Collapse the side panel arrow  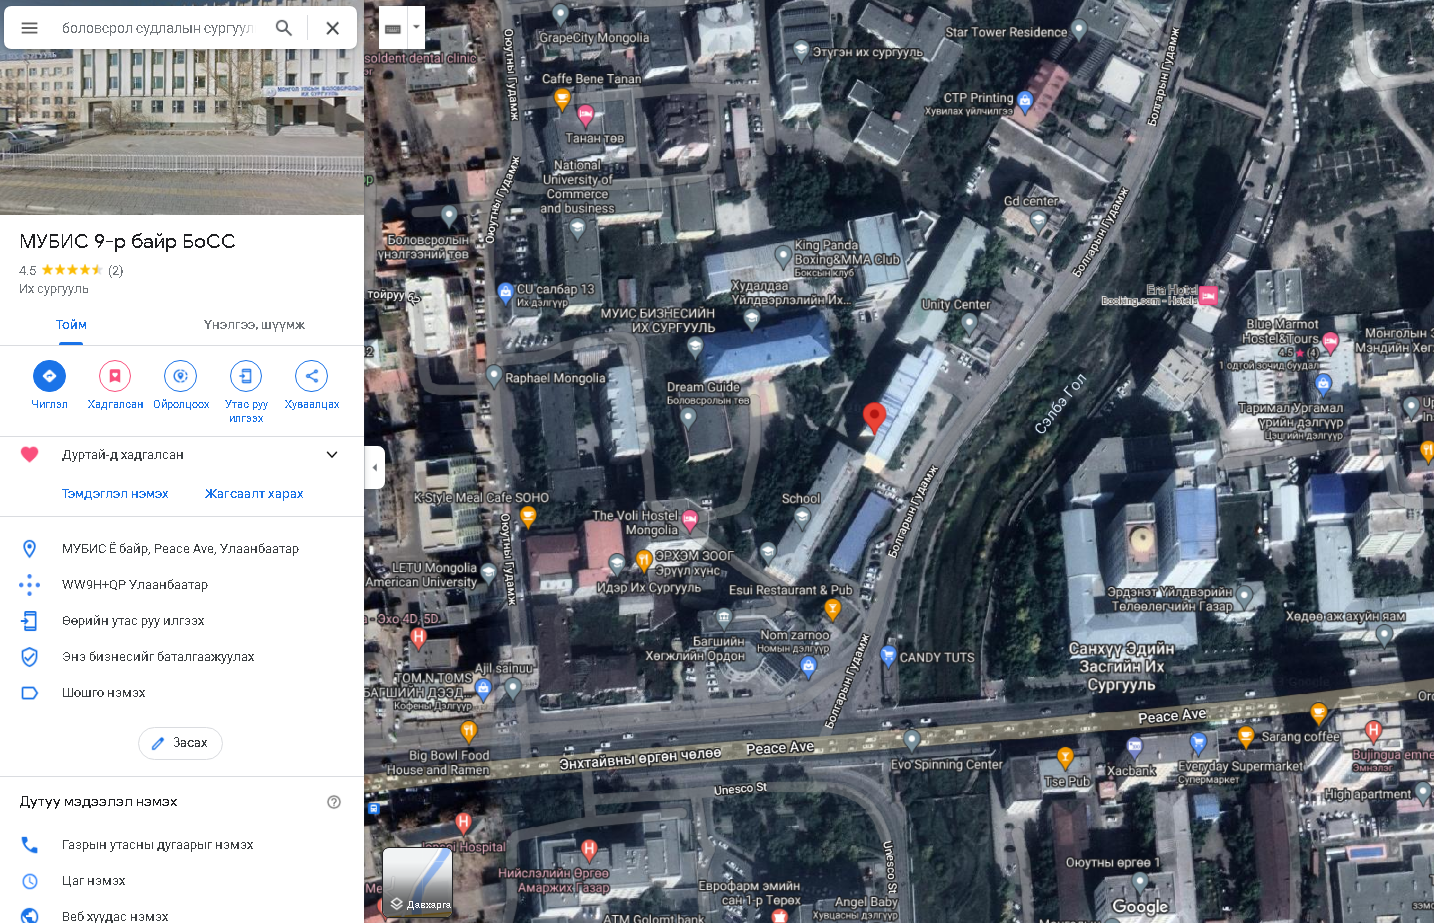pos(375,467)
